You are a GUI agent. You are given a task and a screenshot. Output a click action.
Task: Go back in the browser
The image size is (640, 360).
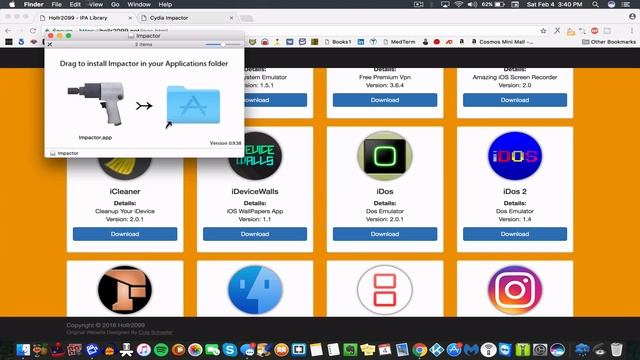pyautogui.click(x=8, y=31)
